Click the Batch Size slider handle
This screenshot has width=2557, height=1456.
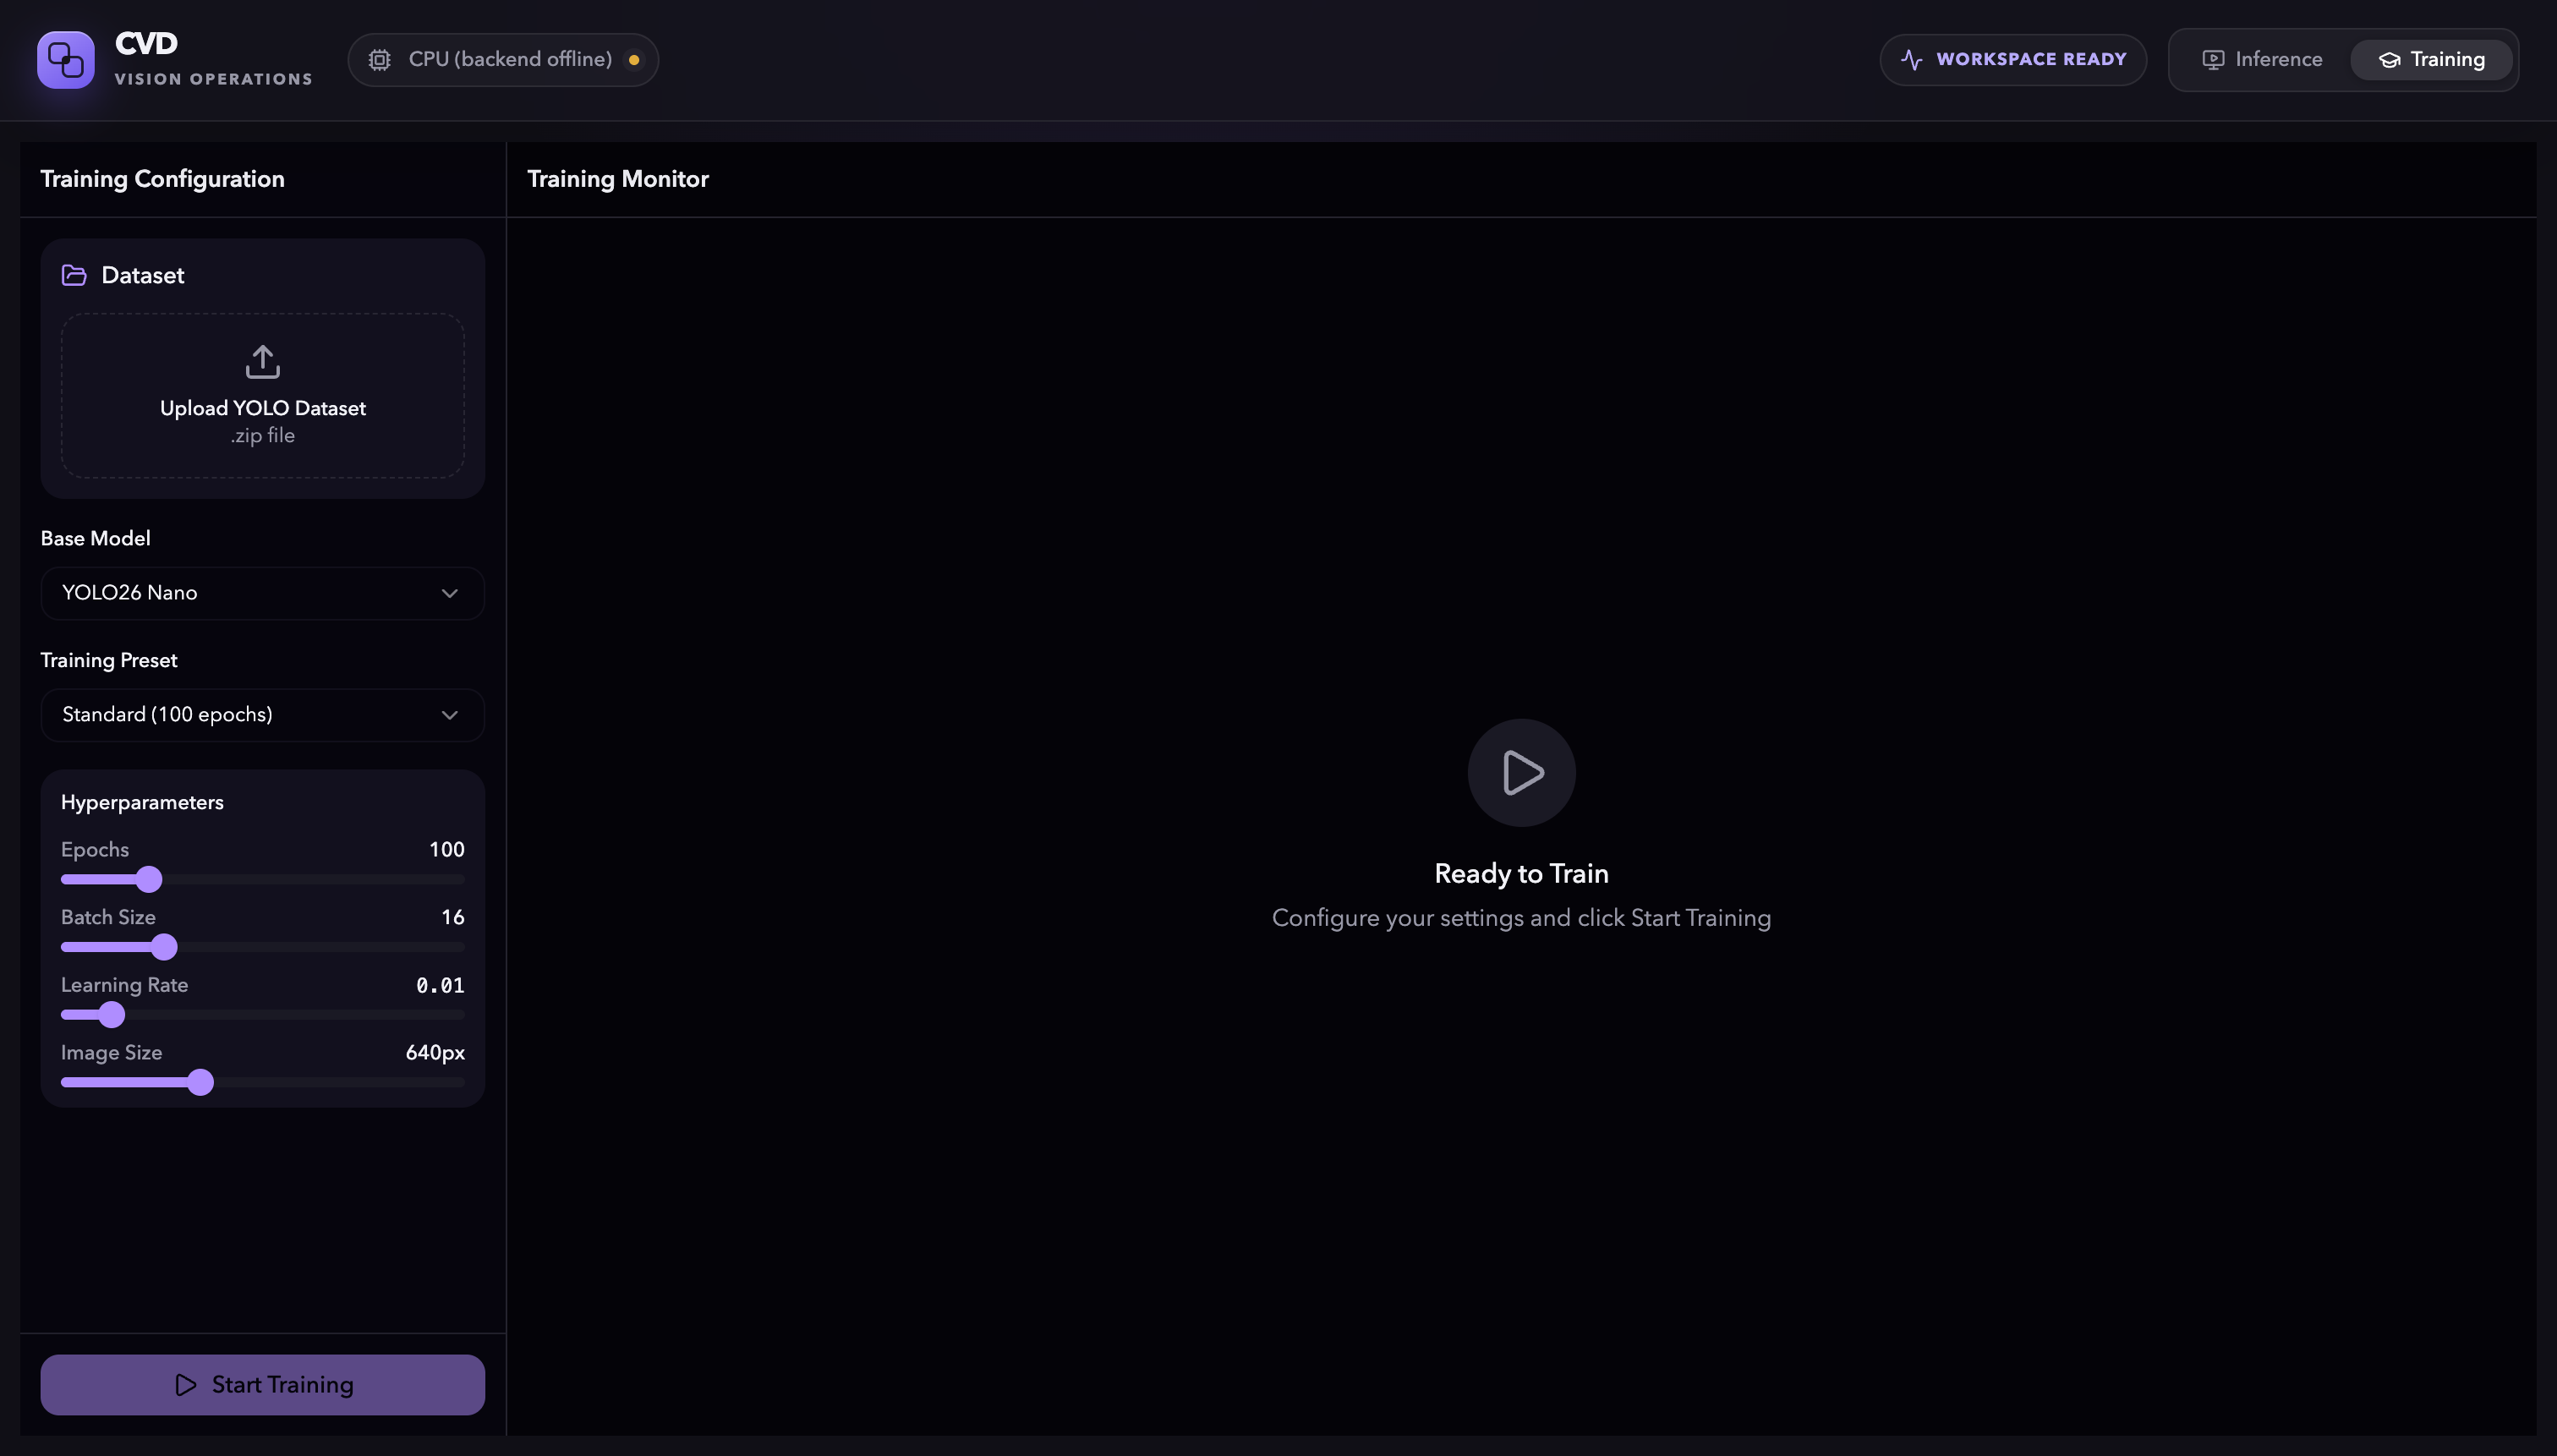(164, 947)
